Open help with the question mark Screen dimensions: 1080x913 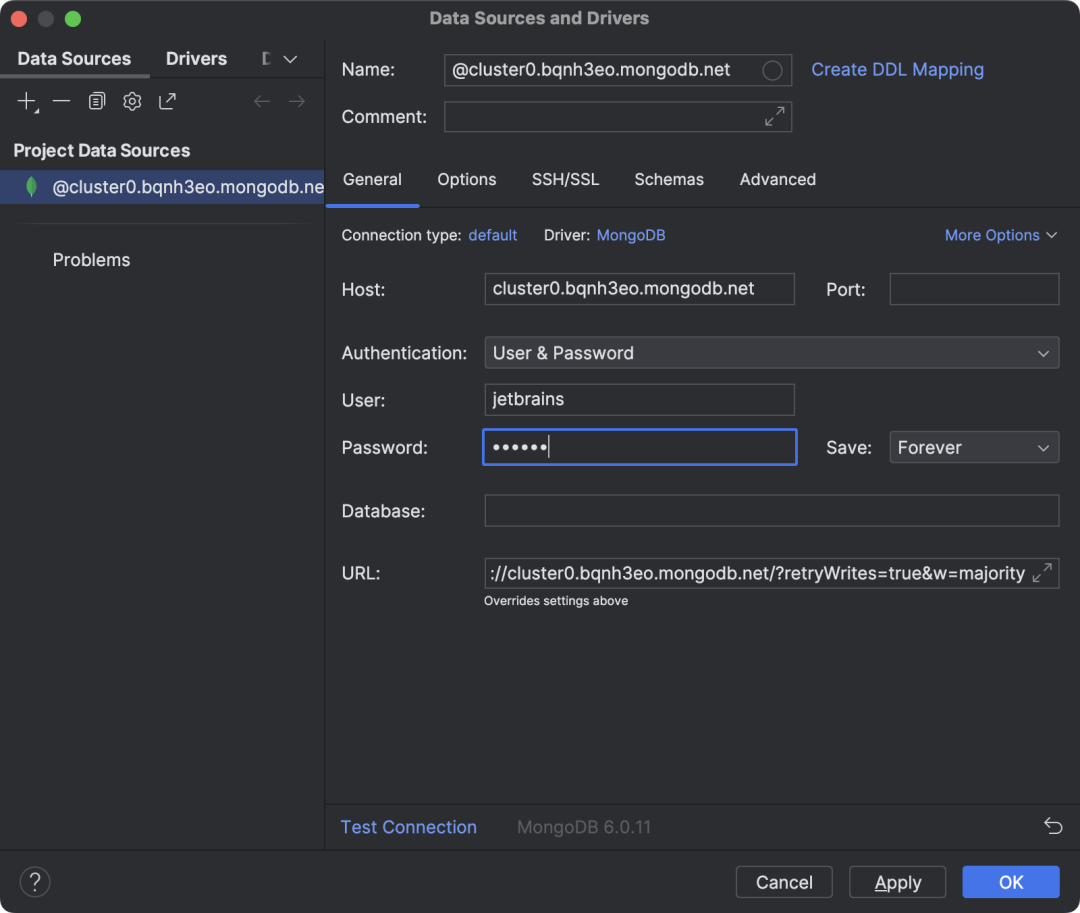click(x=35, y=882)
